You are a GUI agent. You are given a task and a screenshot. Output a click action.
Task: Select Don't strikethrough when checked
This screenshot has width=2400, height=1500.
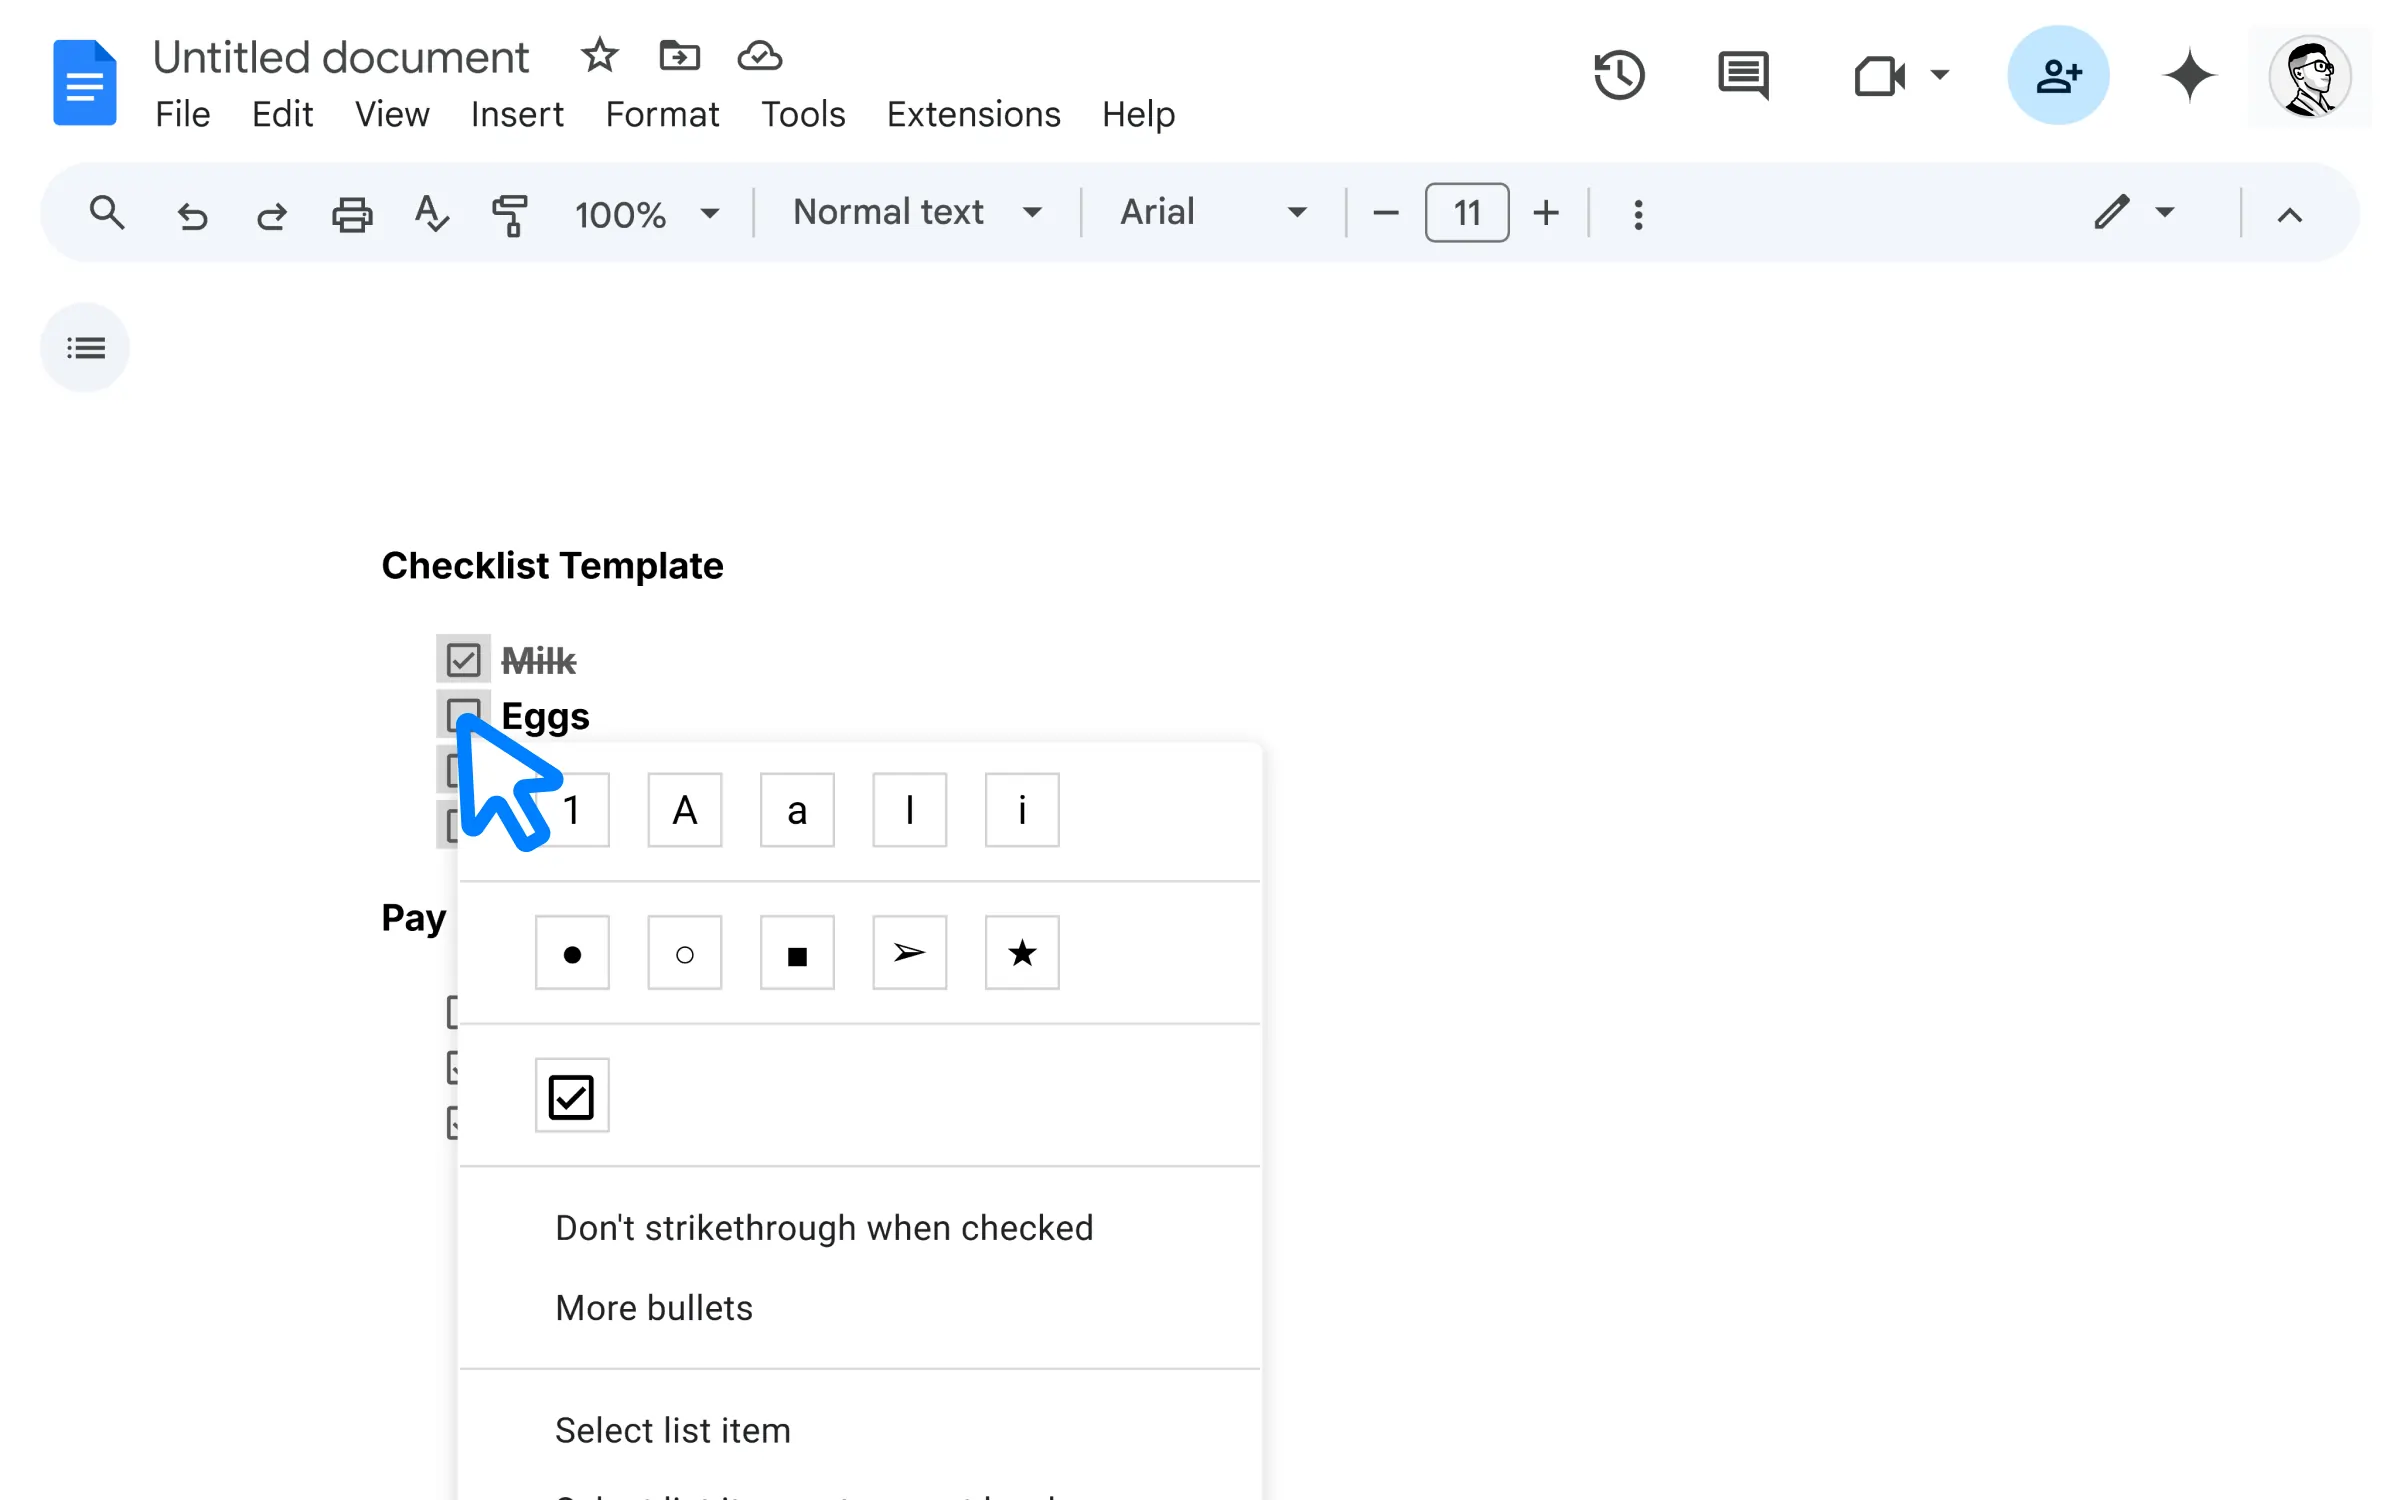tap(822, 1227)
